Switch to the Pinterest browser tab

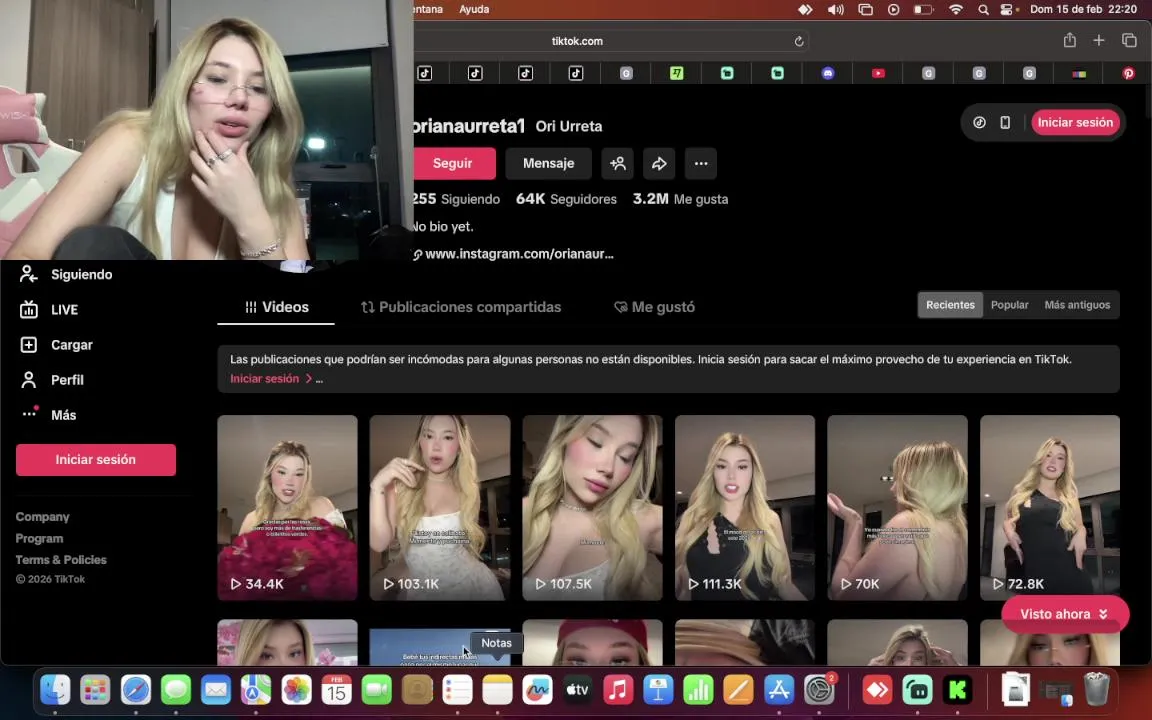[x=1128, y=73]
